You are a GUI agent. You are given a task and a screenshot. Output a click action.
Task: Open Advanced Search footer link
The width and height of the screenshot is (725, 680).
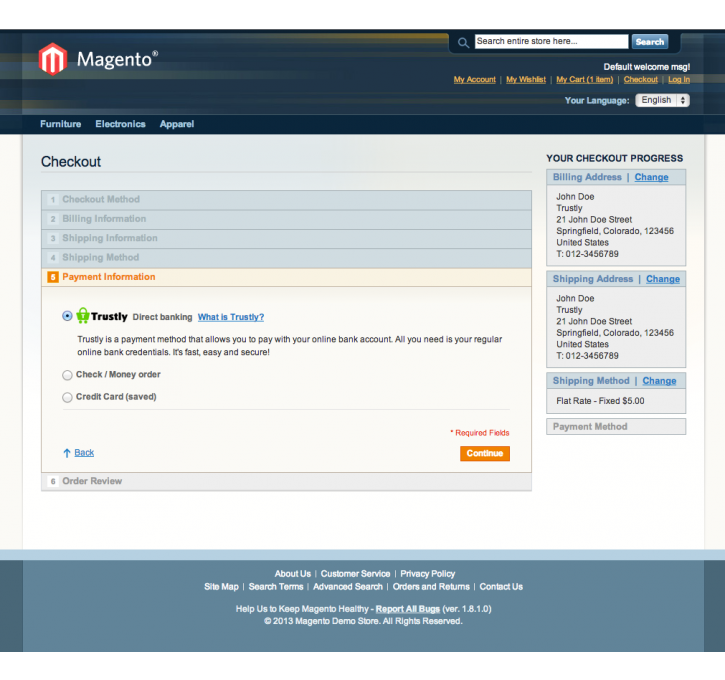point(348,587)
